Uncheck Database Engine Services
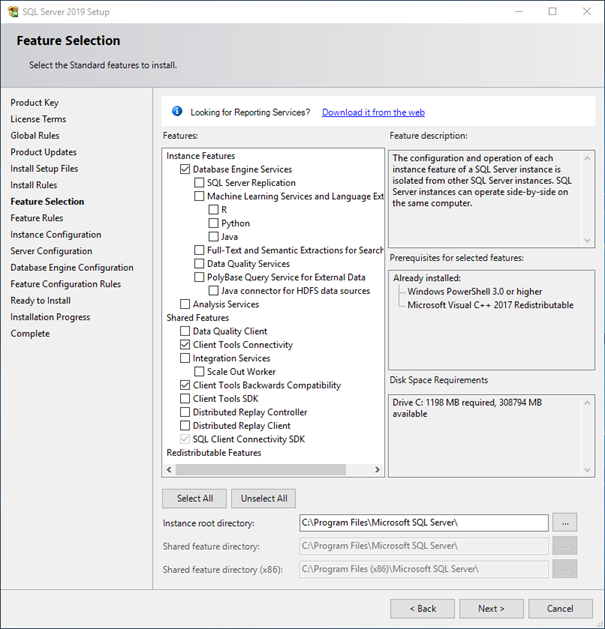Viewport: 605px width, 629px height. tap(185, 169)
